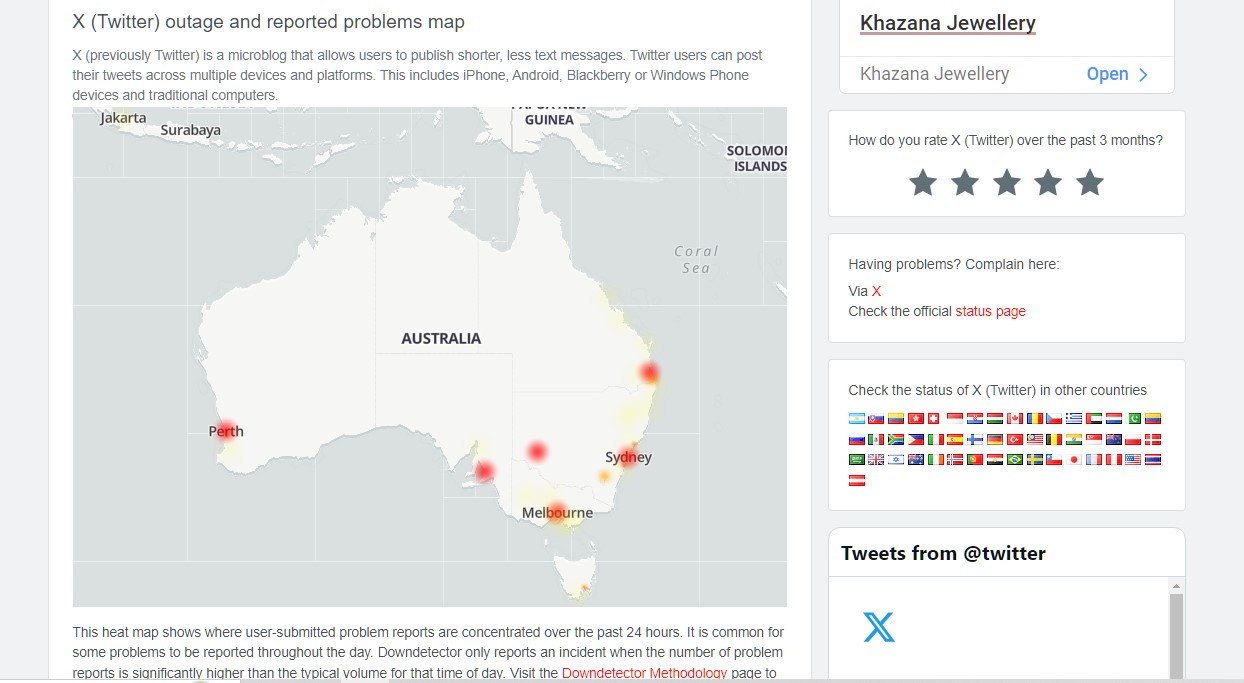1244x683 pixels.
Task: Select the Brazil flag icon
Action: point(1012,460)
